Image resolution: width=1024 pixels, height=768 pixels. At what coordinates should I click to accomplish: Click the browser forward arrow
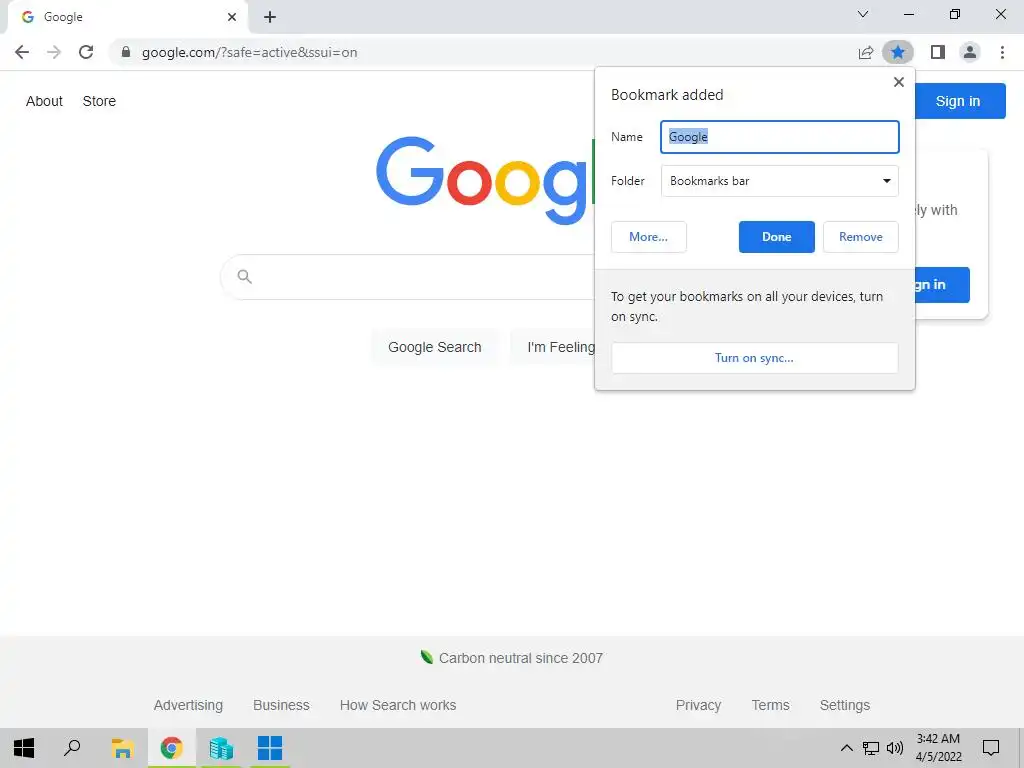(54, 52)
